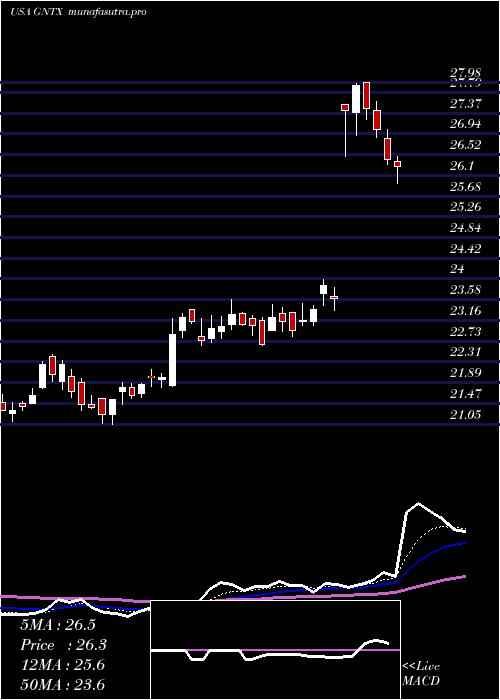The image size is (500, 700).
Task: Click the 25.68 price axis label
Action: tap(465, 187)
